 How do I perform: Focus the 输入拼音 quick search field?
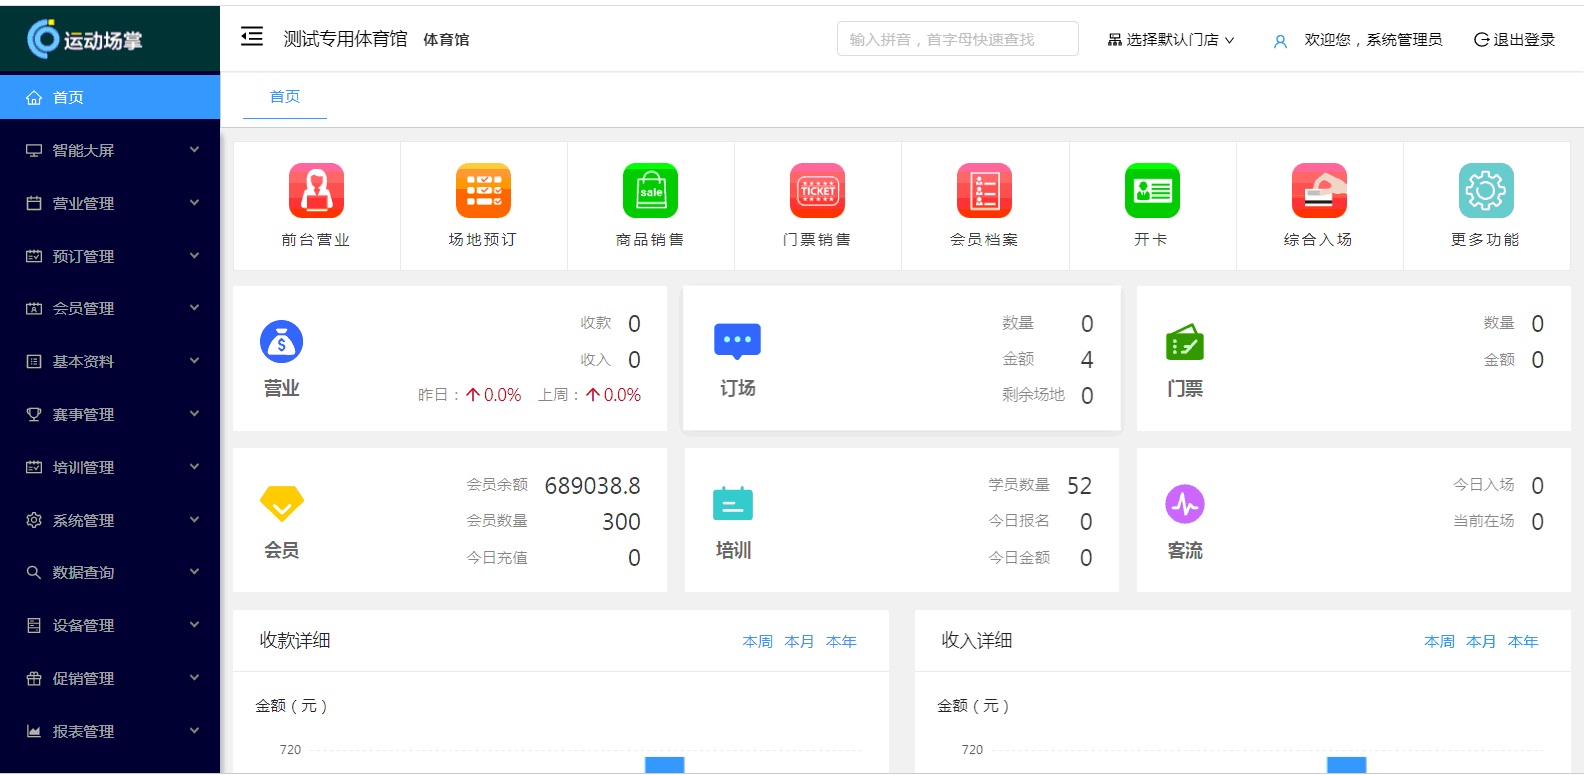958,39
